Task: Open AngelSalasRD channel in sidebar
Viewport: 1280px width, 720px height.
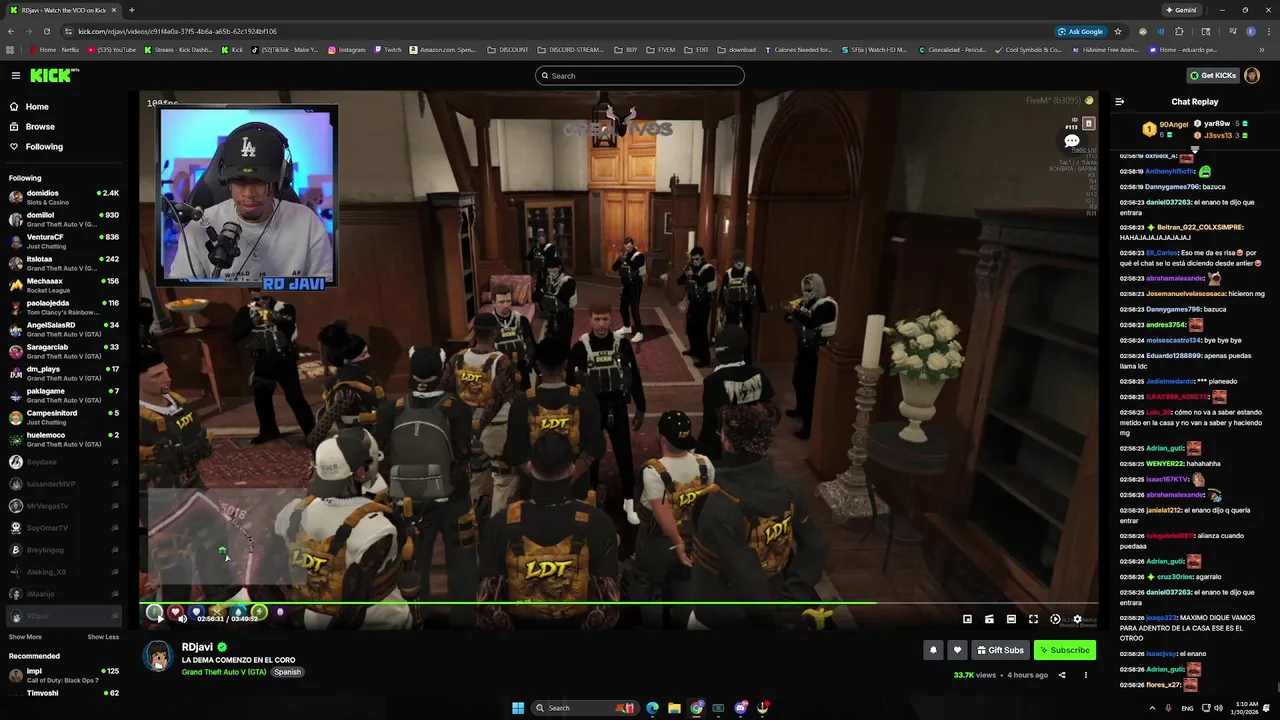Action: pyautogui.click(x=64, y=329)
